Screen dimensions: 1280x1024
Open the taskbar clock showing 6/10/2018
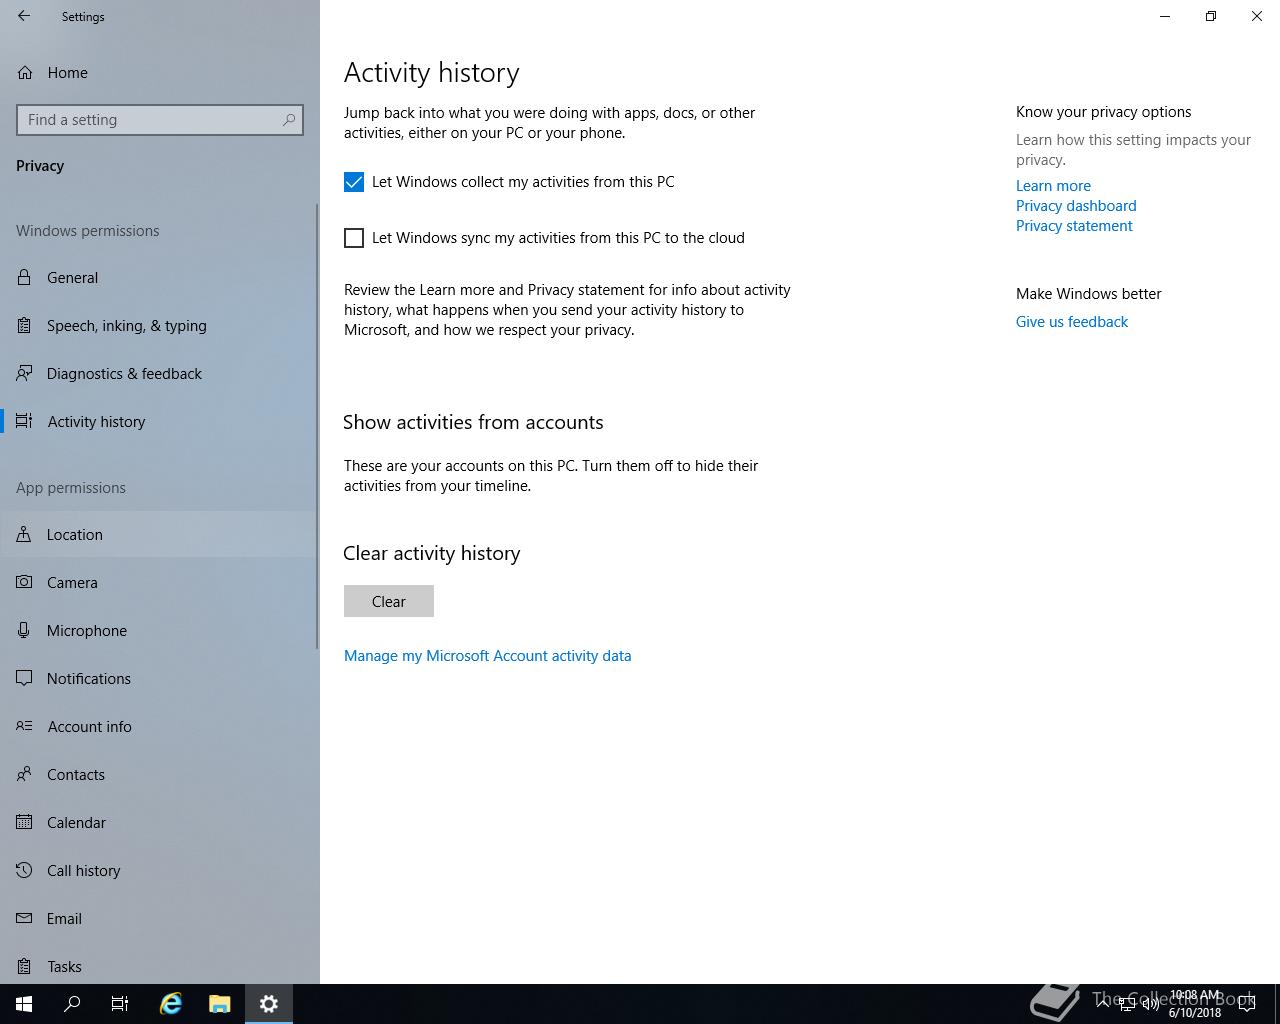pos(1195,1004)
